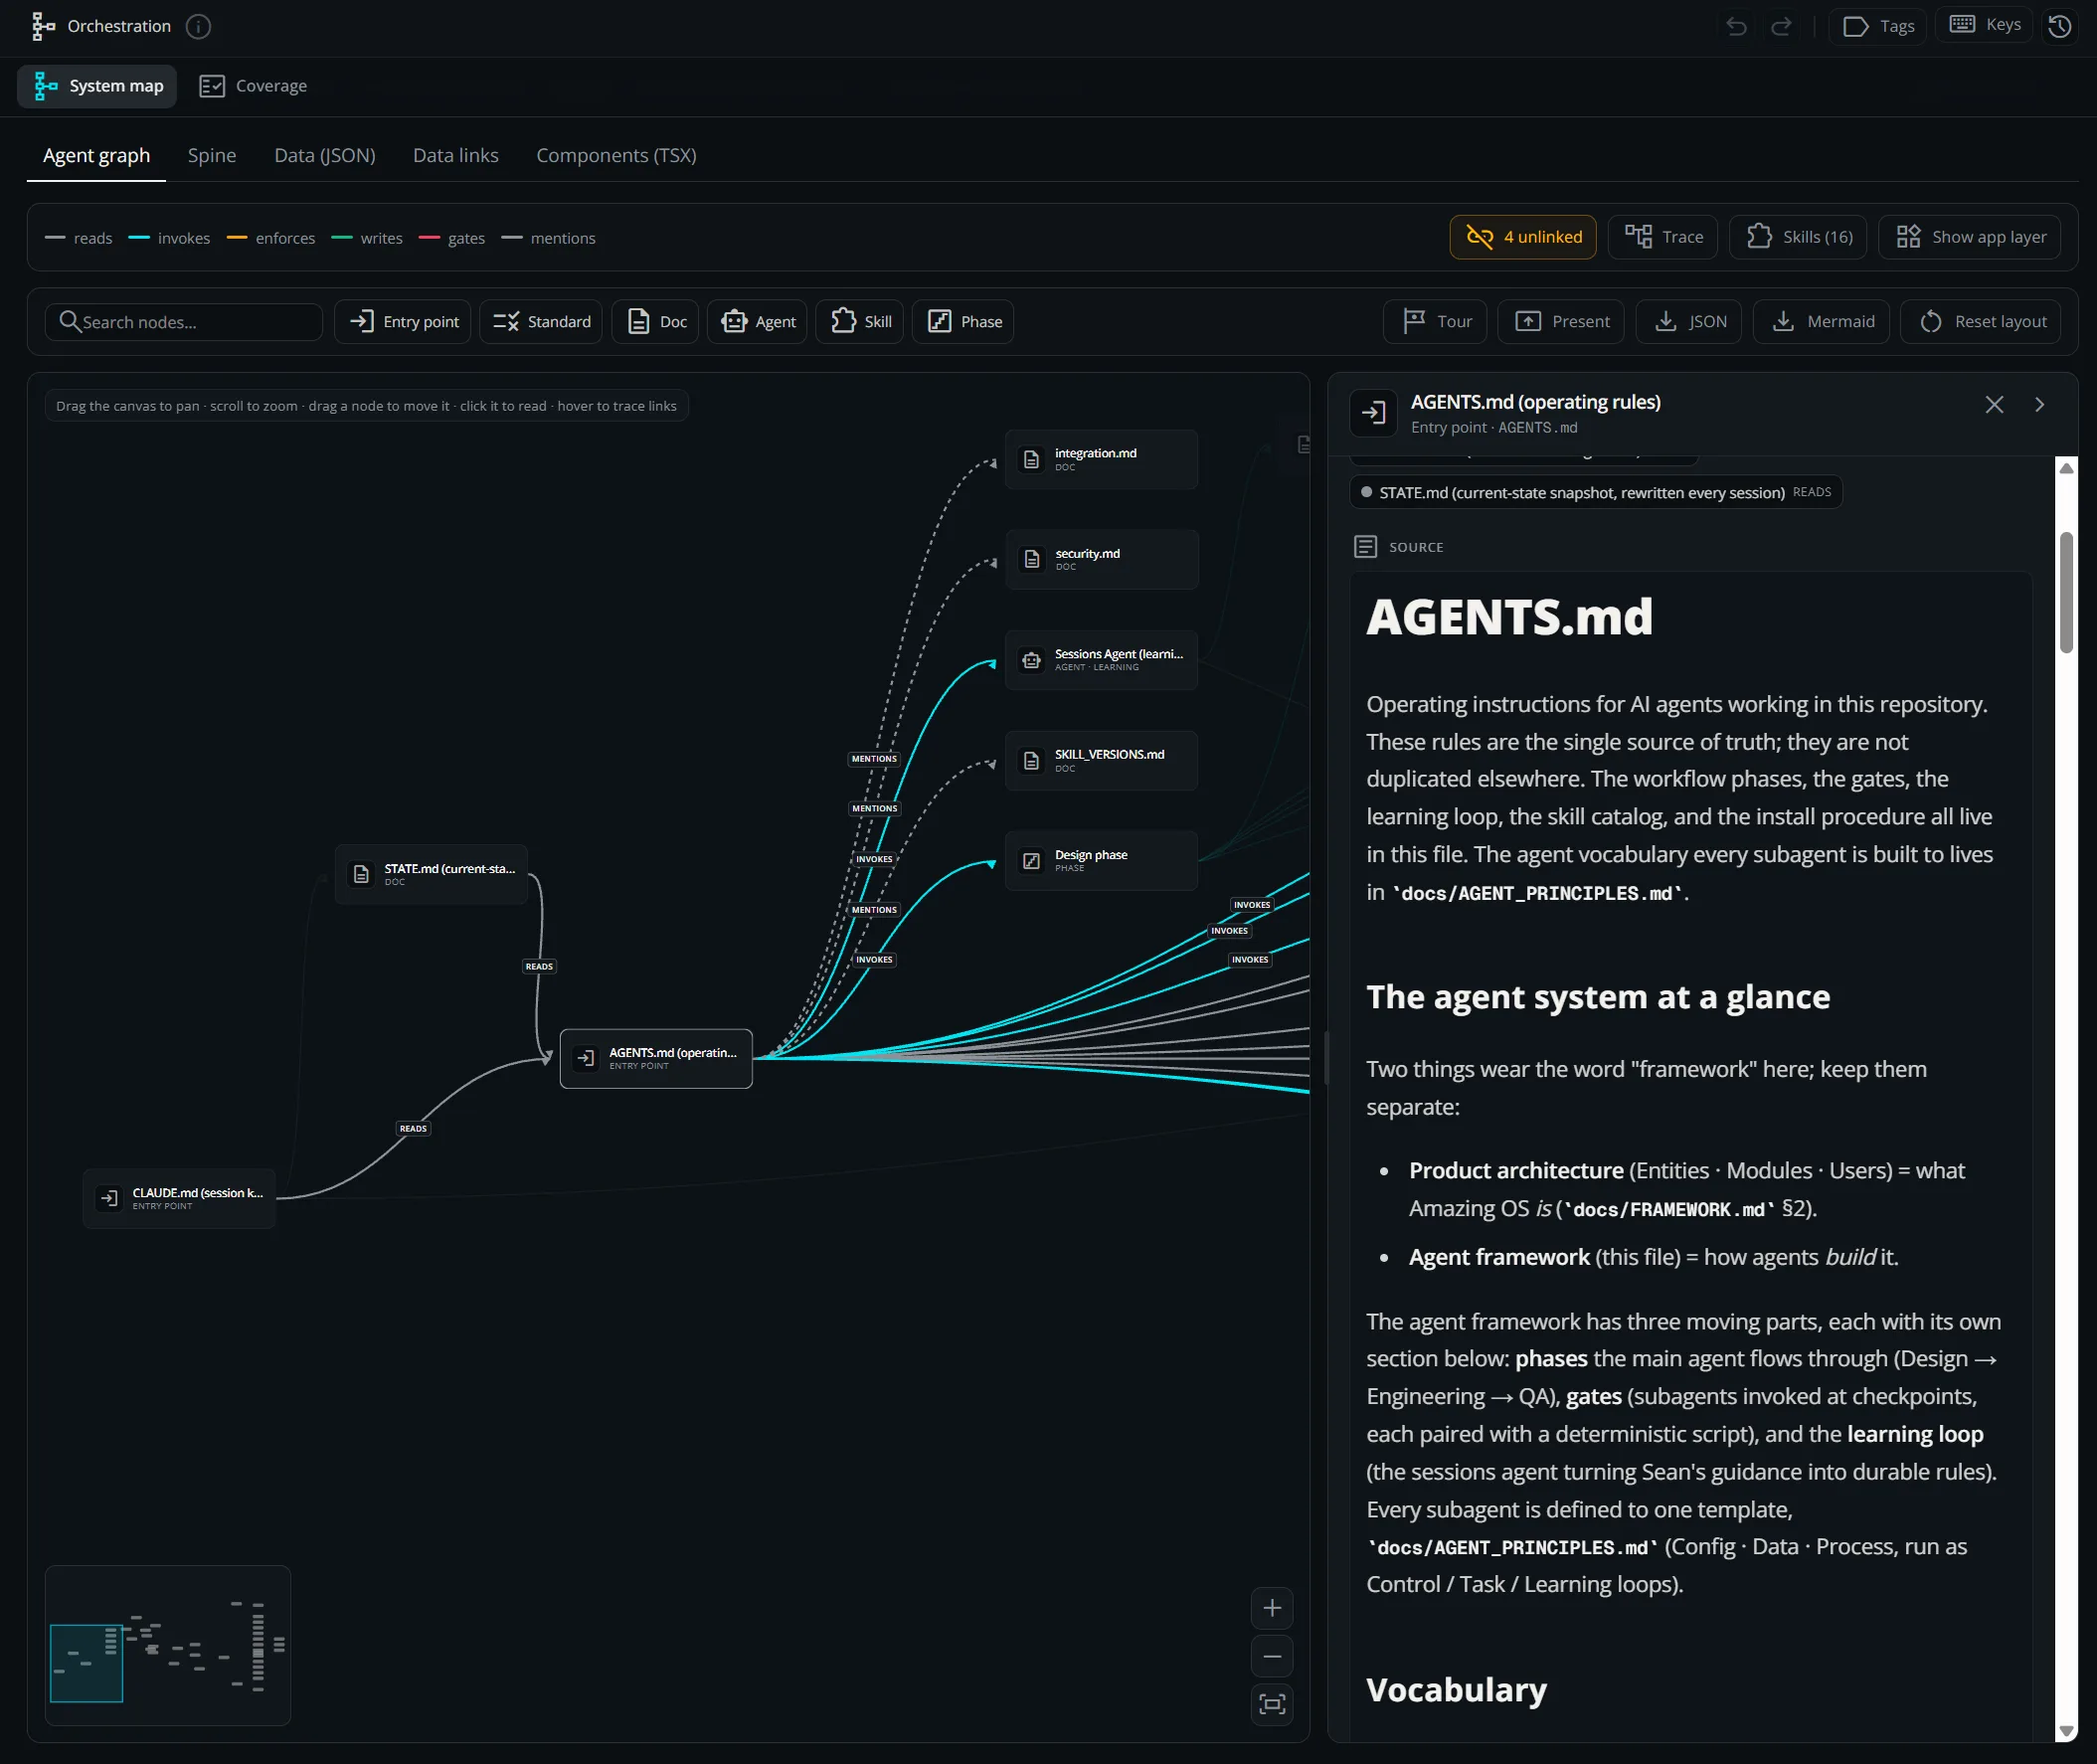The image size is (2097, 1764).
Task: Select the CLAUDE.md entry point node
Action: (179, 1199)
